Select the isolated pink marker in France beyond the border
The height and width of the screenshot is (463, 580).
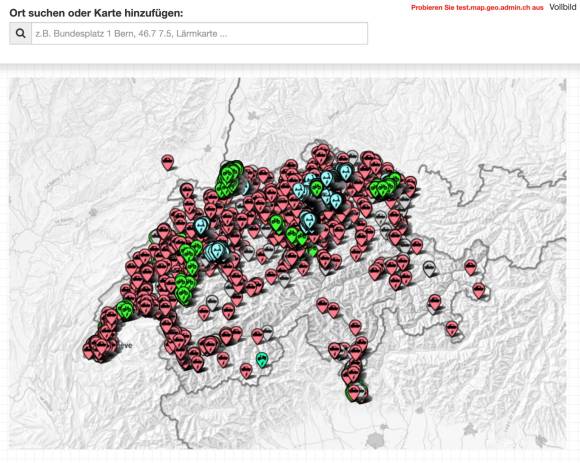(x=168, y=162)
